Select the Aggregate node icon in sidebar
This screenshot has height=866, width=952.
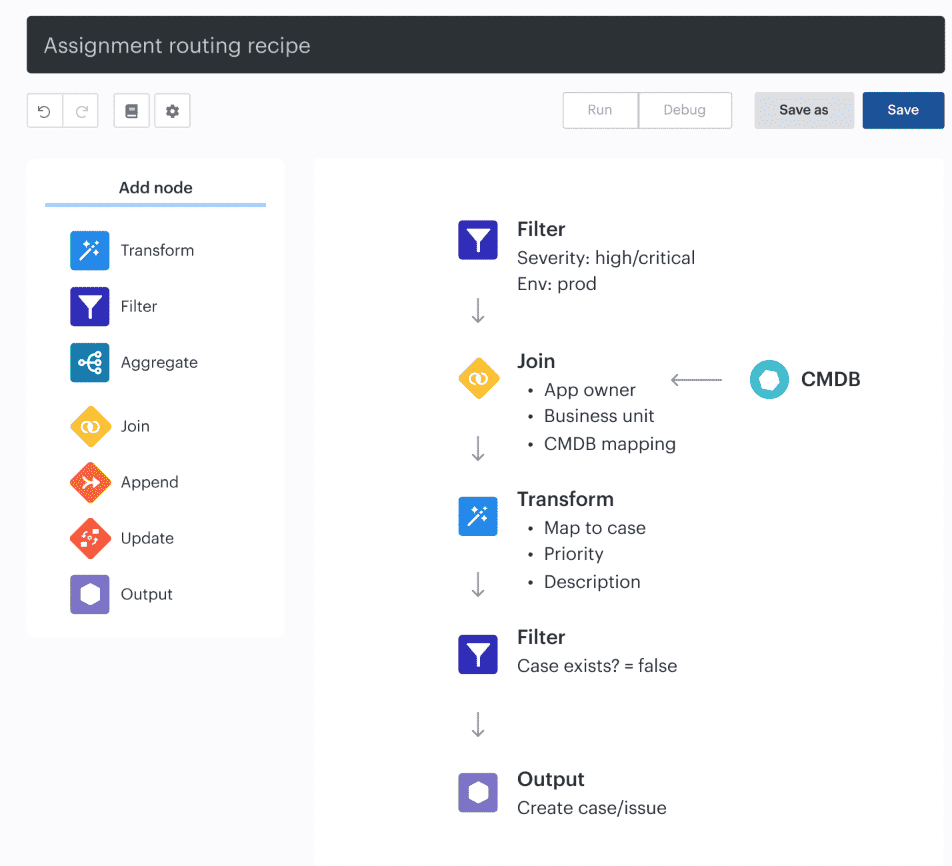pos(90,363)
